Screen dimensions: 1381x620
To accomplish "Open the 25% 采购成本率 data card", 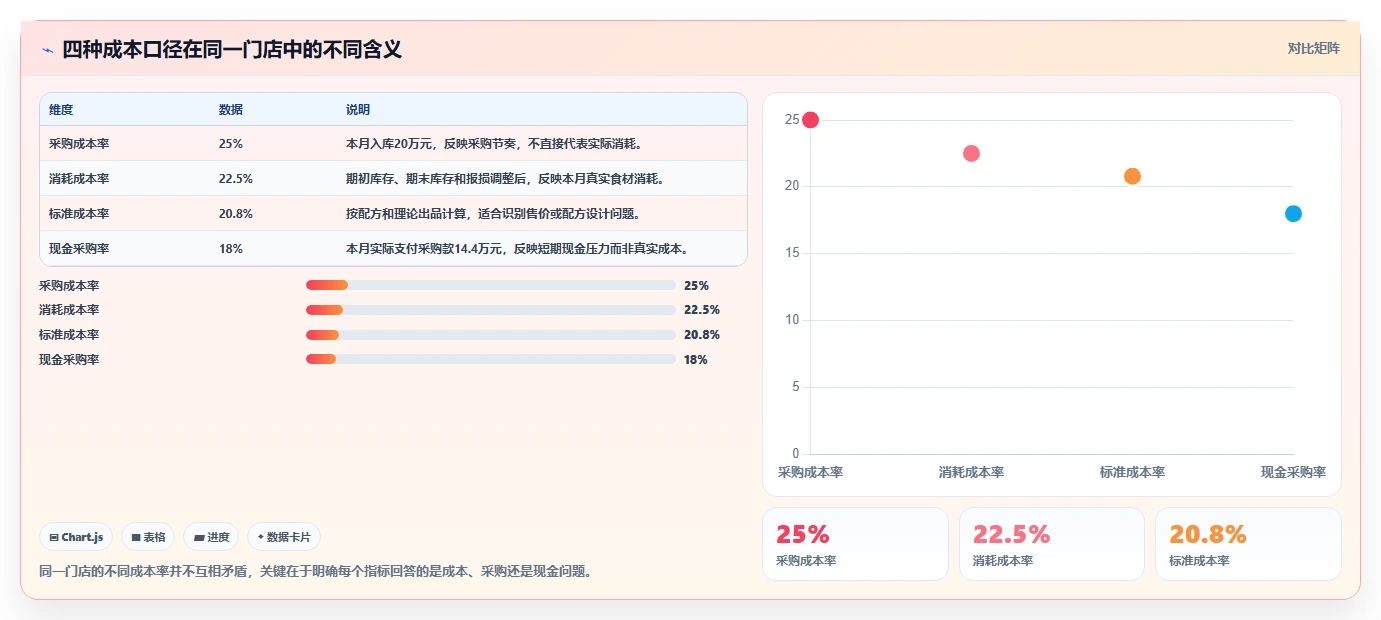I will [855, 544].
